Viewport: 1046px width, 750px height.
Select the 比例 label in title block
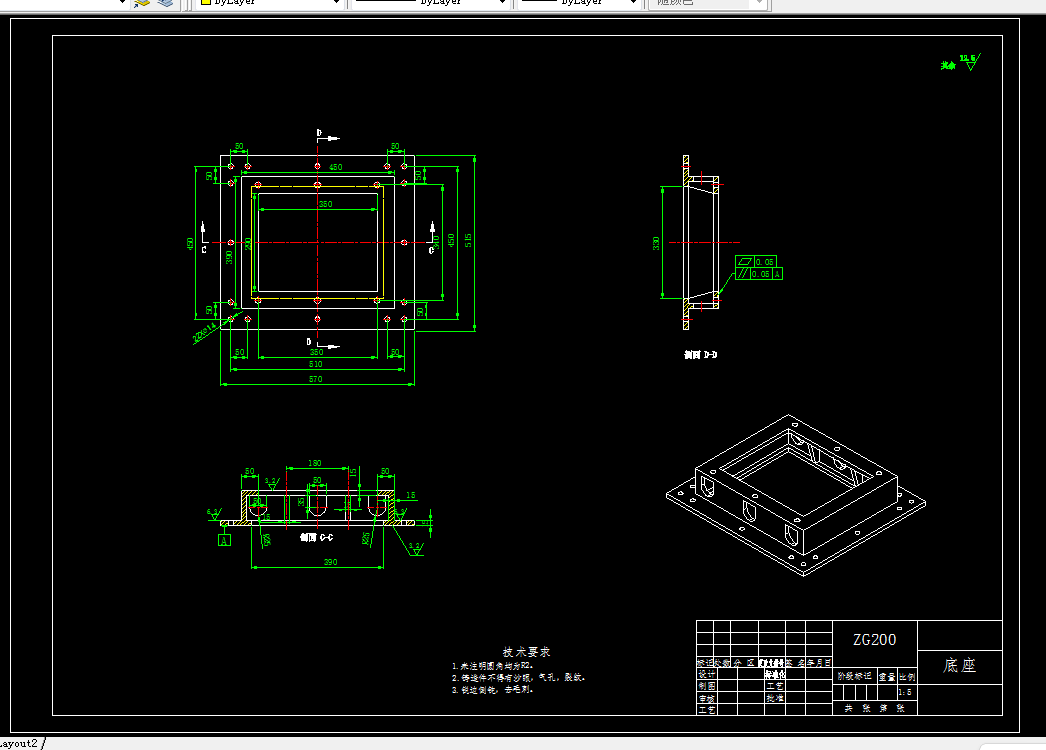tap(907, 677)
